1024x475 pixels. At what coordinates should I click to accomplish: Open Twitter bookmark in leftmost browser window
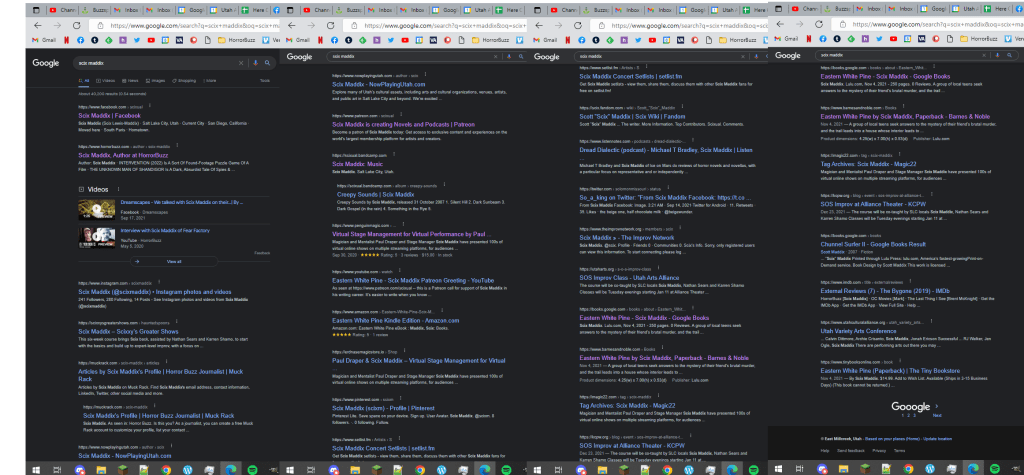pyautogui.click(x=137, y=40)
